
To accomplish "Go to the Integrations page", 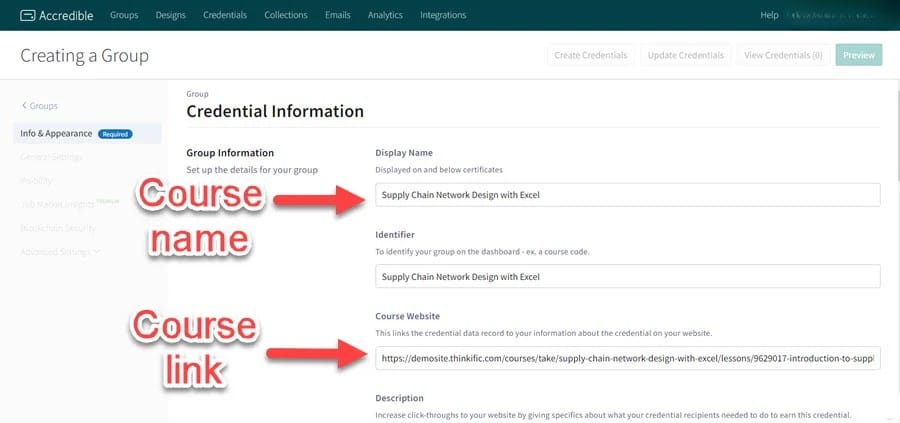I will (x=443, y=15).
